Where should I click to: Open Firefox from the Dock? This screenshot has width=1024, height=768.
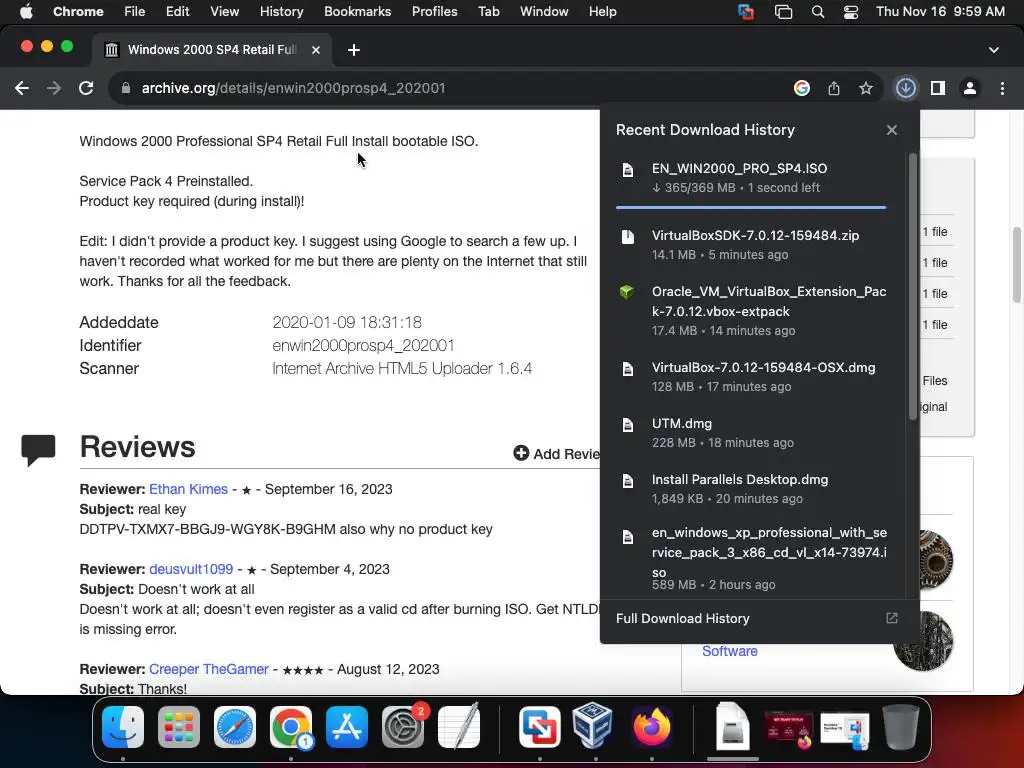coord(652,727)
